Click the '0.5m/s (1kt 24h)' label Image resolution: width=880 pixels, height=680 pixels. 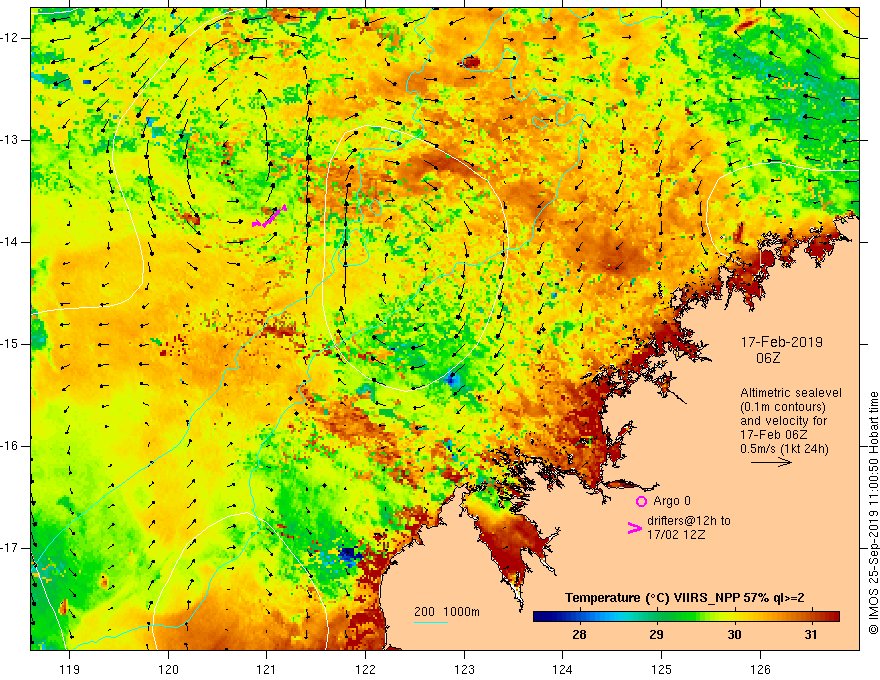(x=784, y=449)
